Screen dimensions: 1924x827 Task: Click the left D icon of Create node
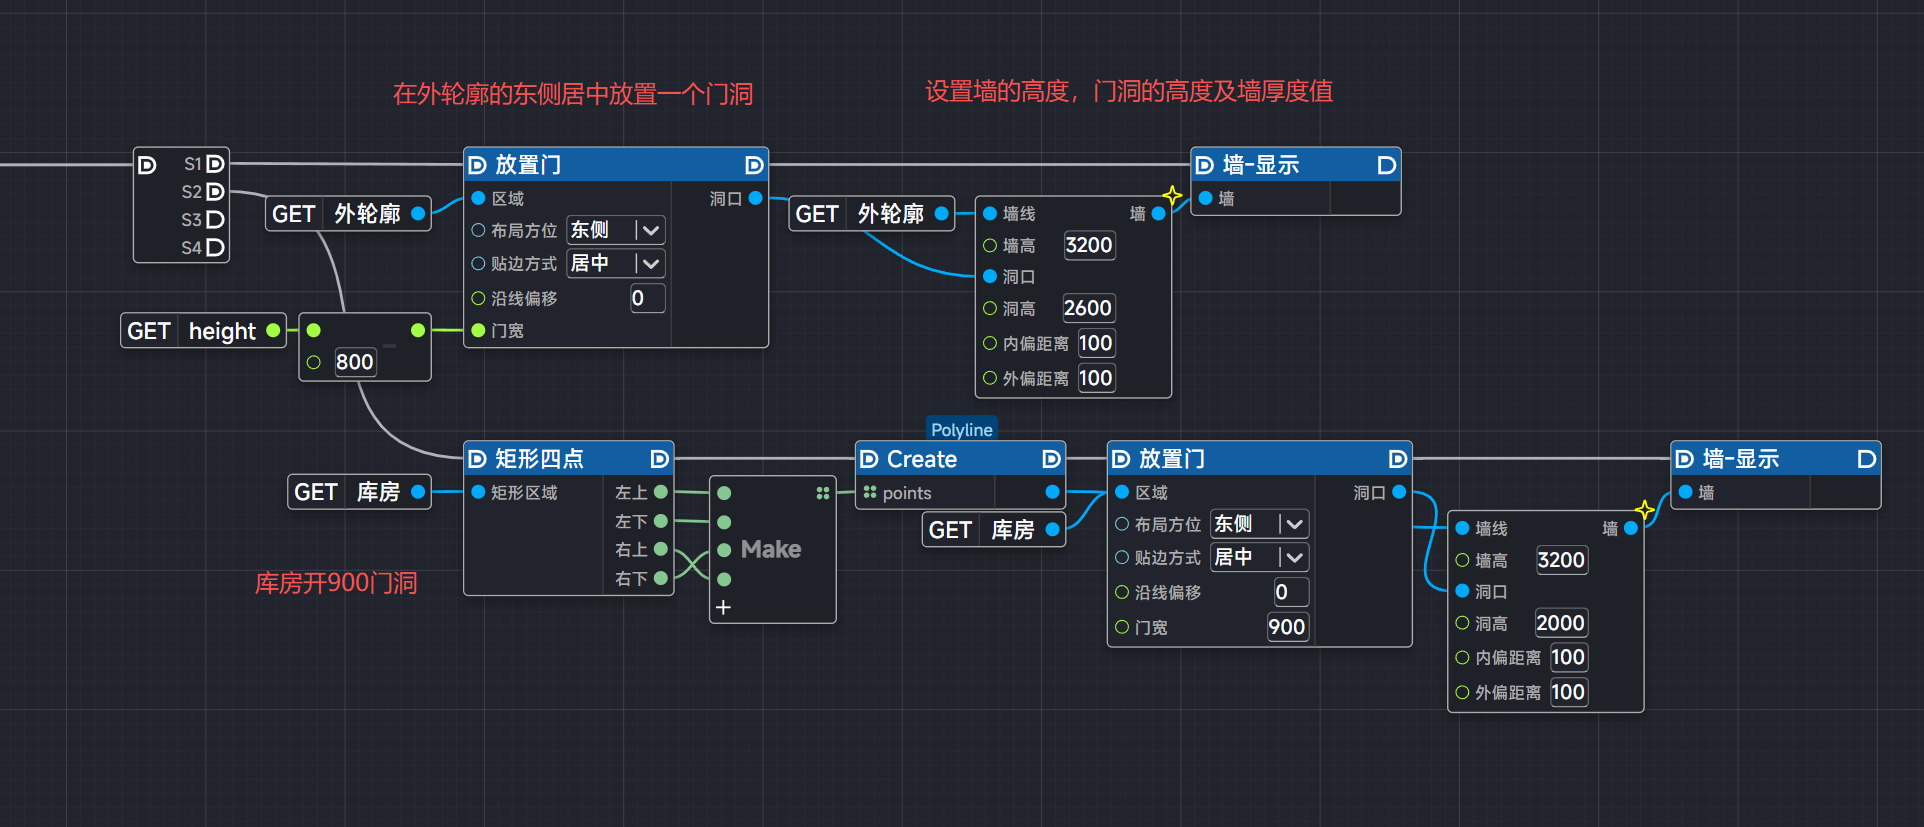(x=869, y=459)
